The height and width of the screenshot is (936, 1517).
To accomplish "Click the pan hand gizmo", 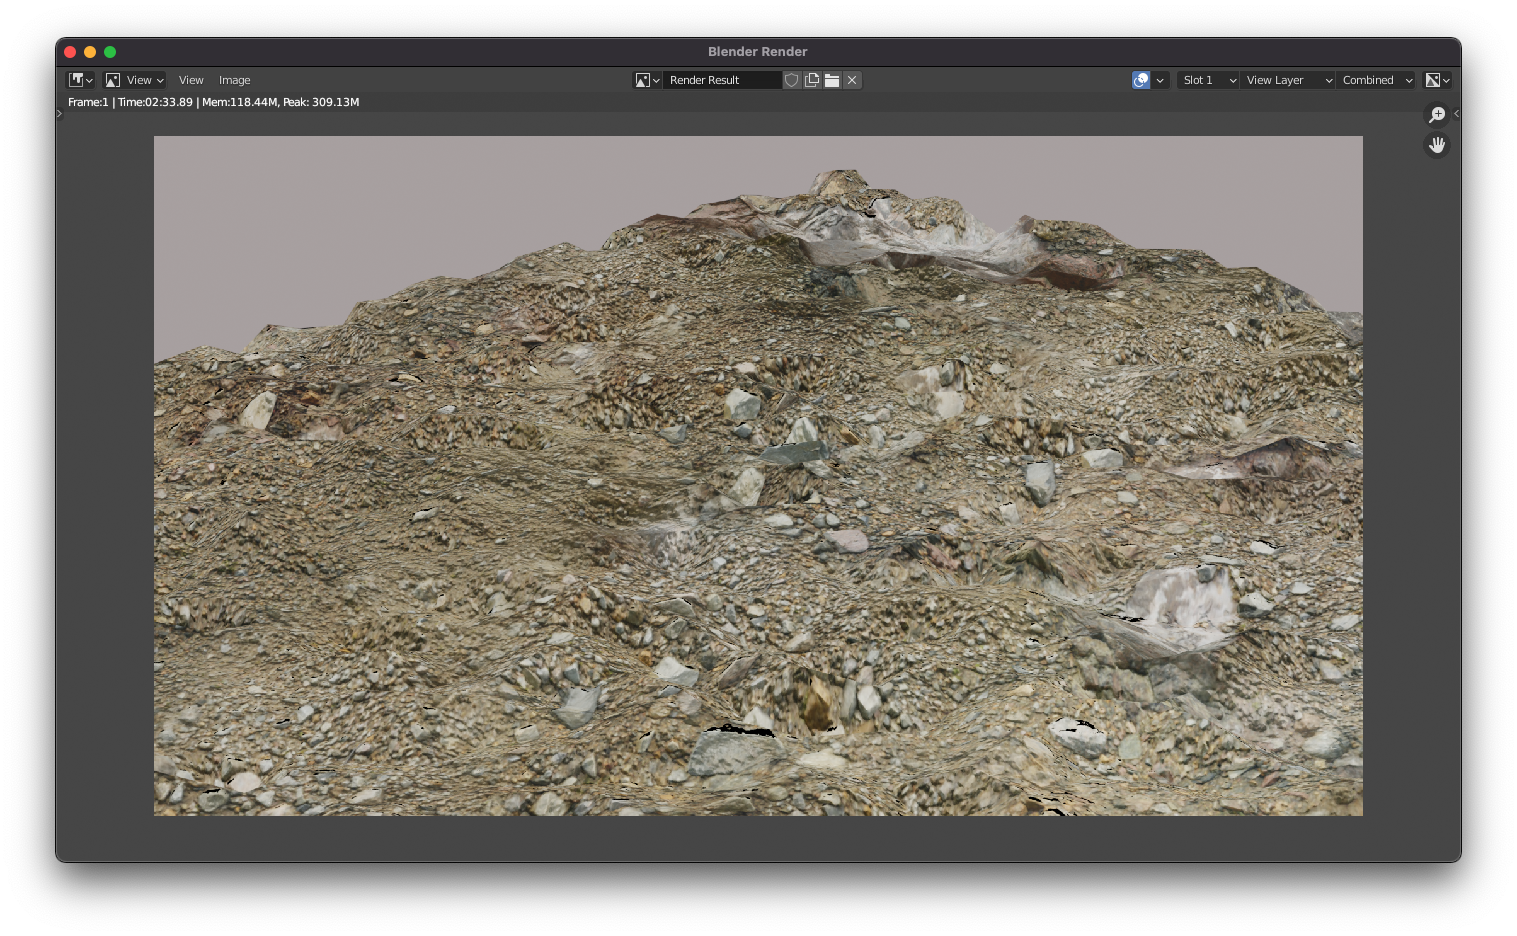I will coord(1437,145).
